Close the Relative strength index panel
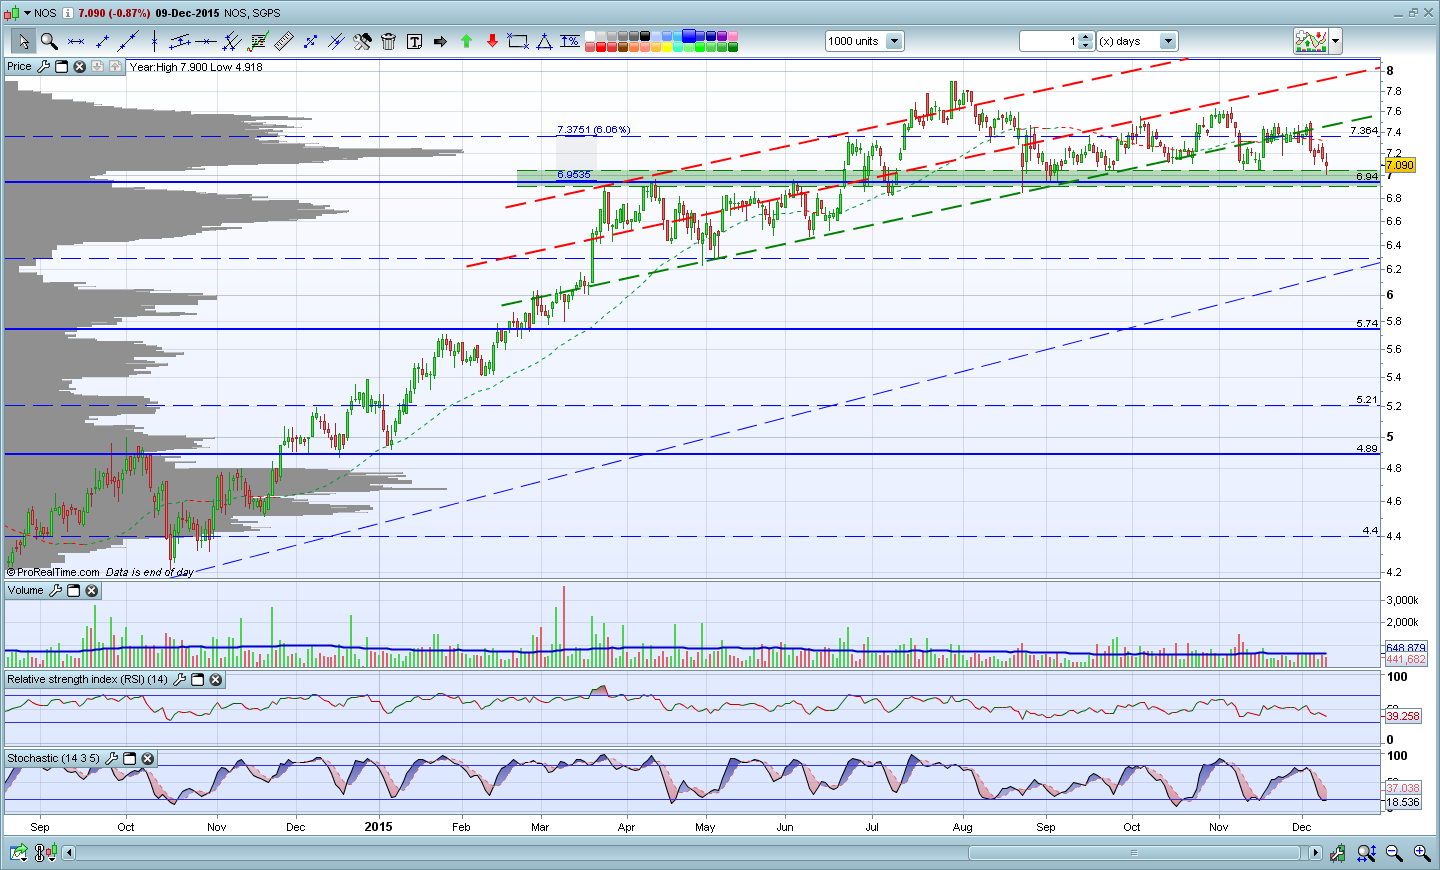This screenshot has width=1440, height=870. [215, 679]
